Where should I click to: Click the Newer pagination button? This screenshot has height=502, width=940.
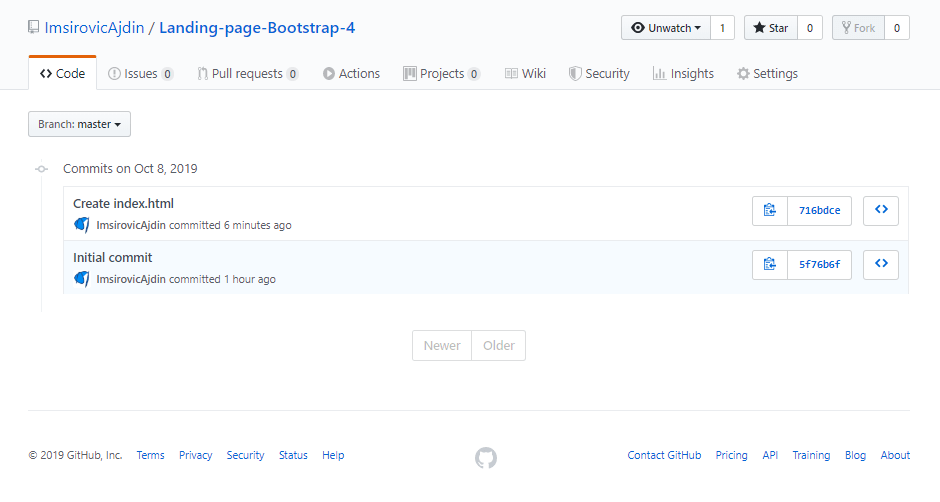[442, 345]
